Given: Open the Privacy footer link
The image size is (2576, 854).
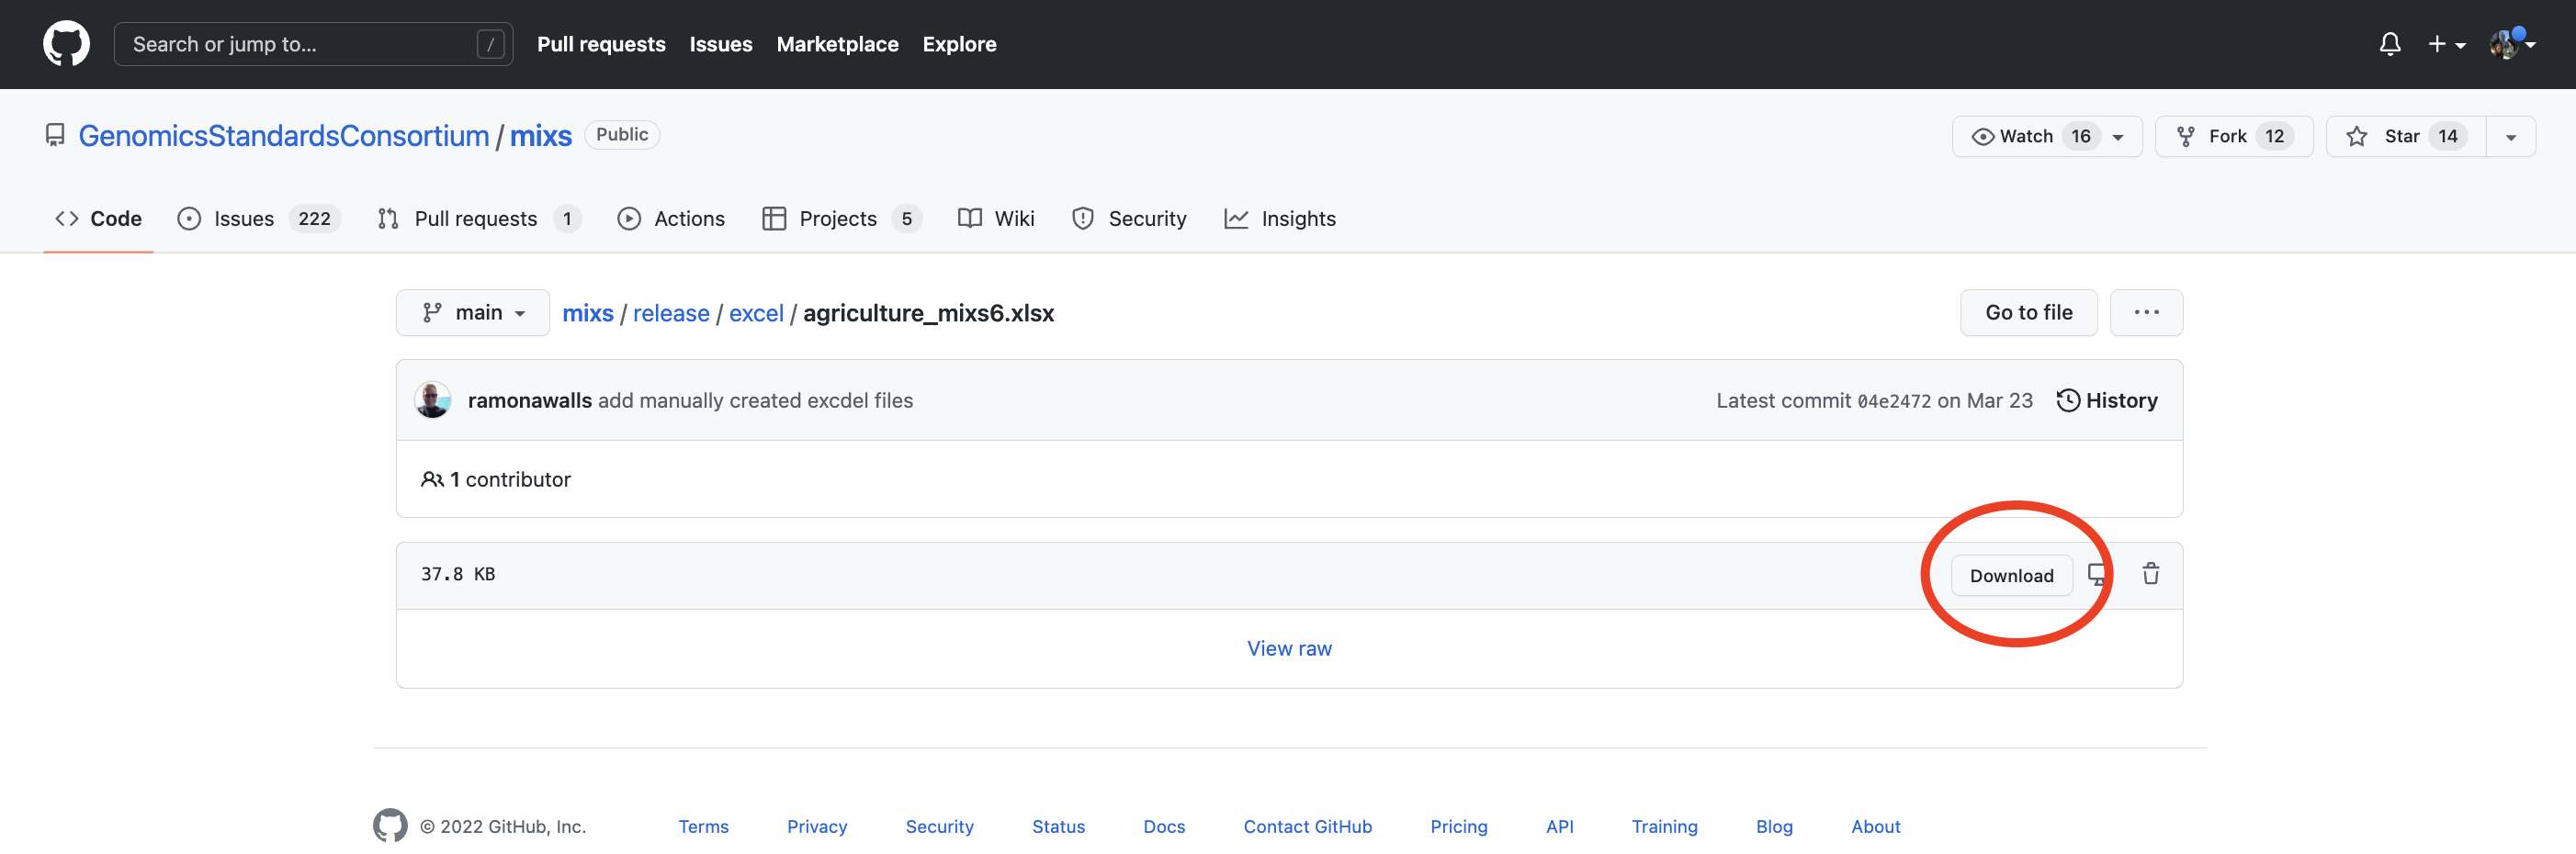Looking at the screenshot, I should click(x=817, y=827).
